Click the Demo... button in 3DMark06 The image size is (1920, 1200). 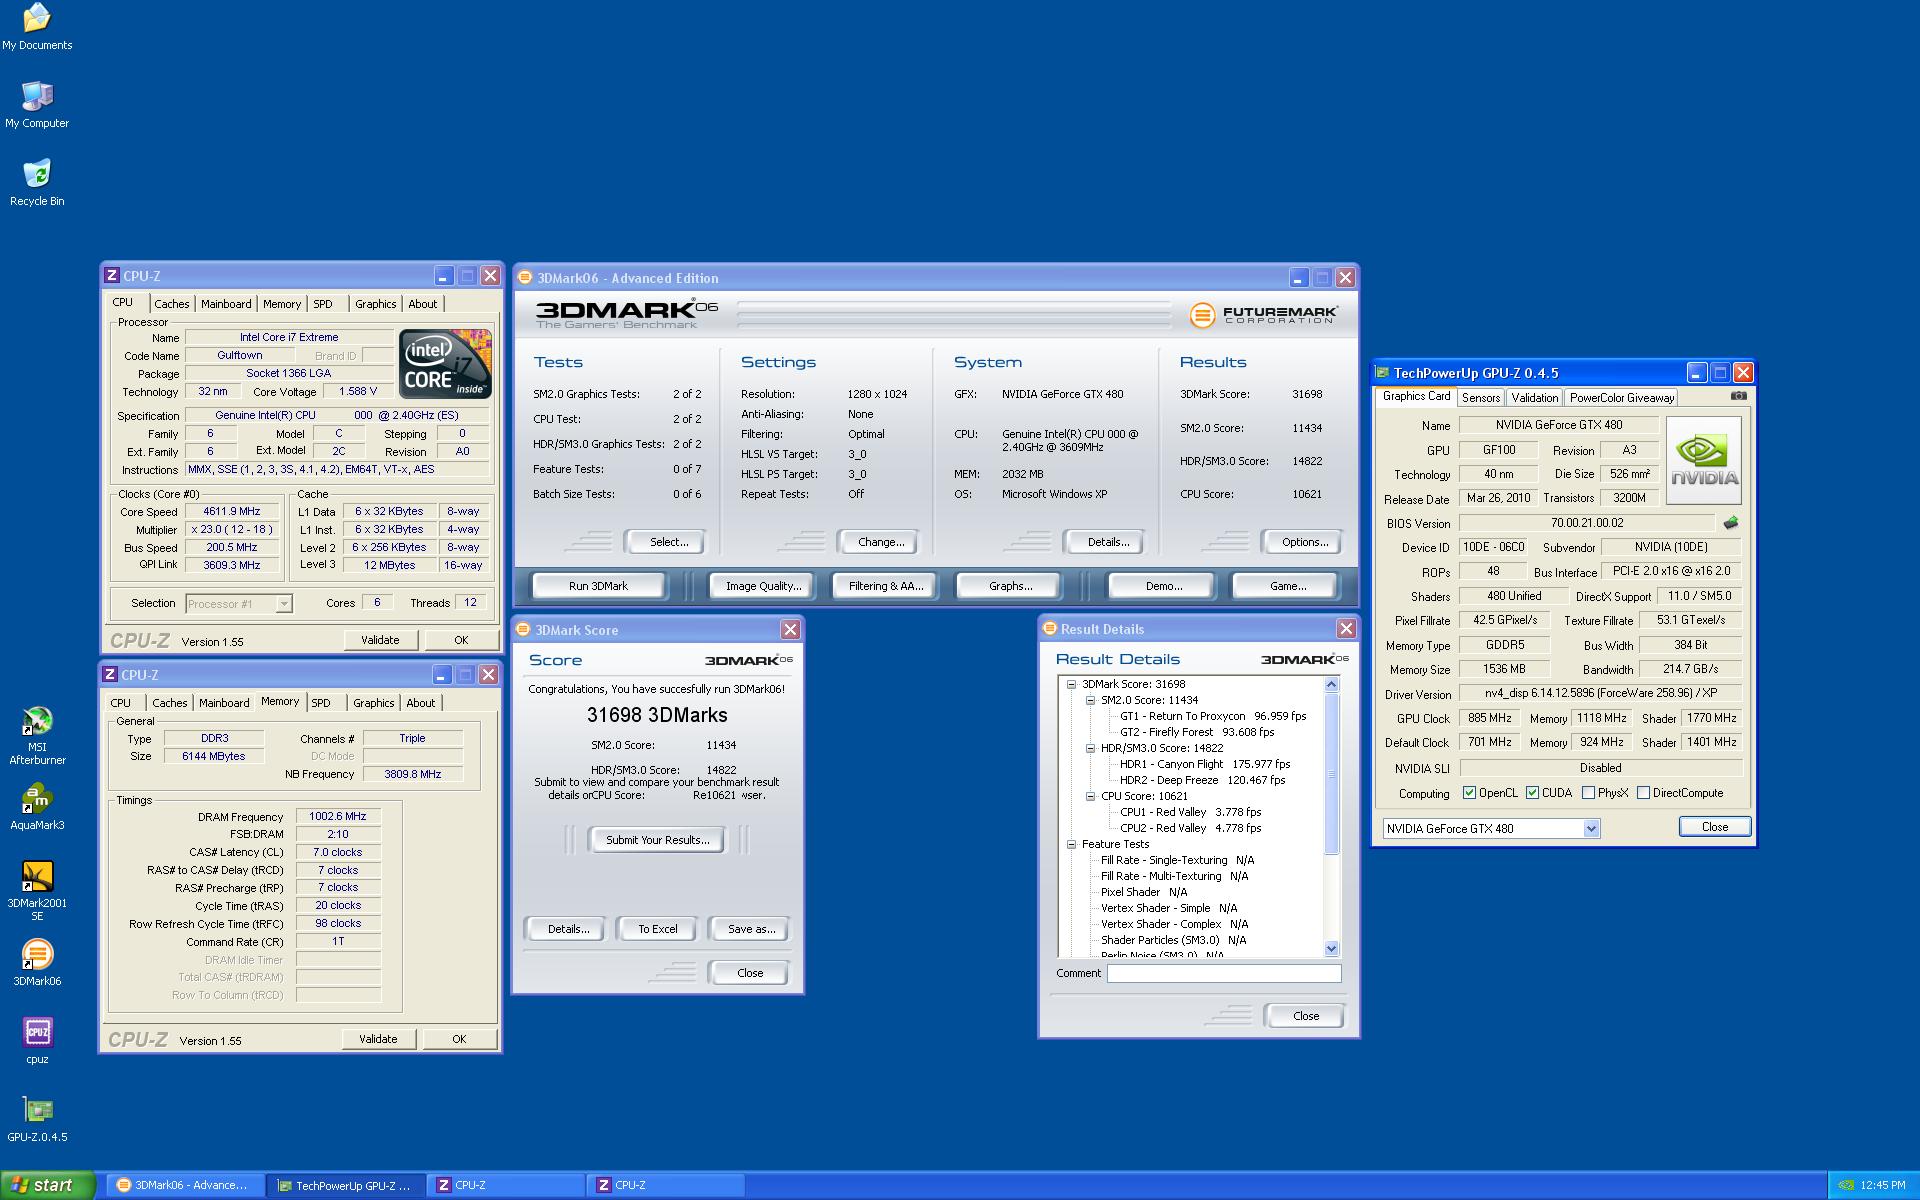(1163, 586)
